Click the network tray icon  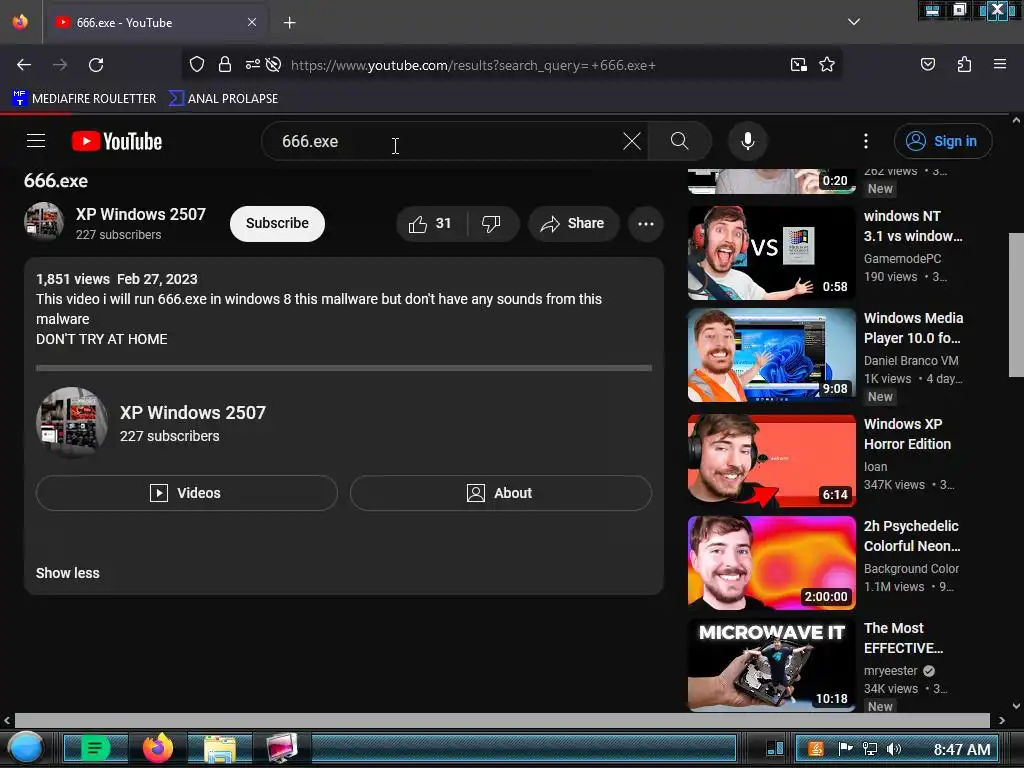pyautogui.click(x=870, y=749)
